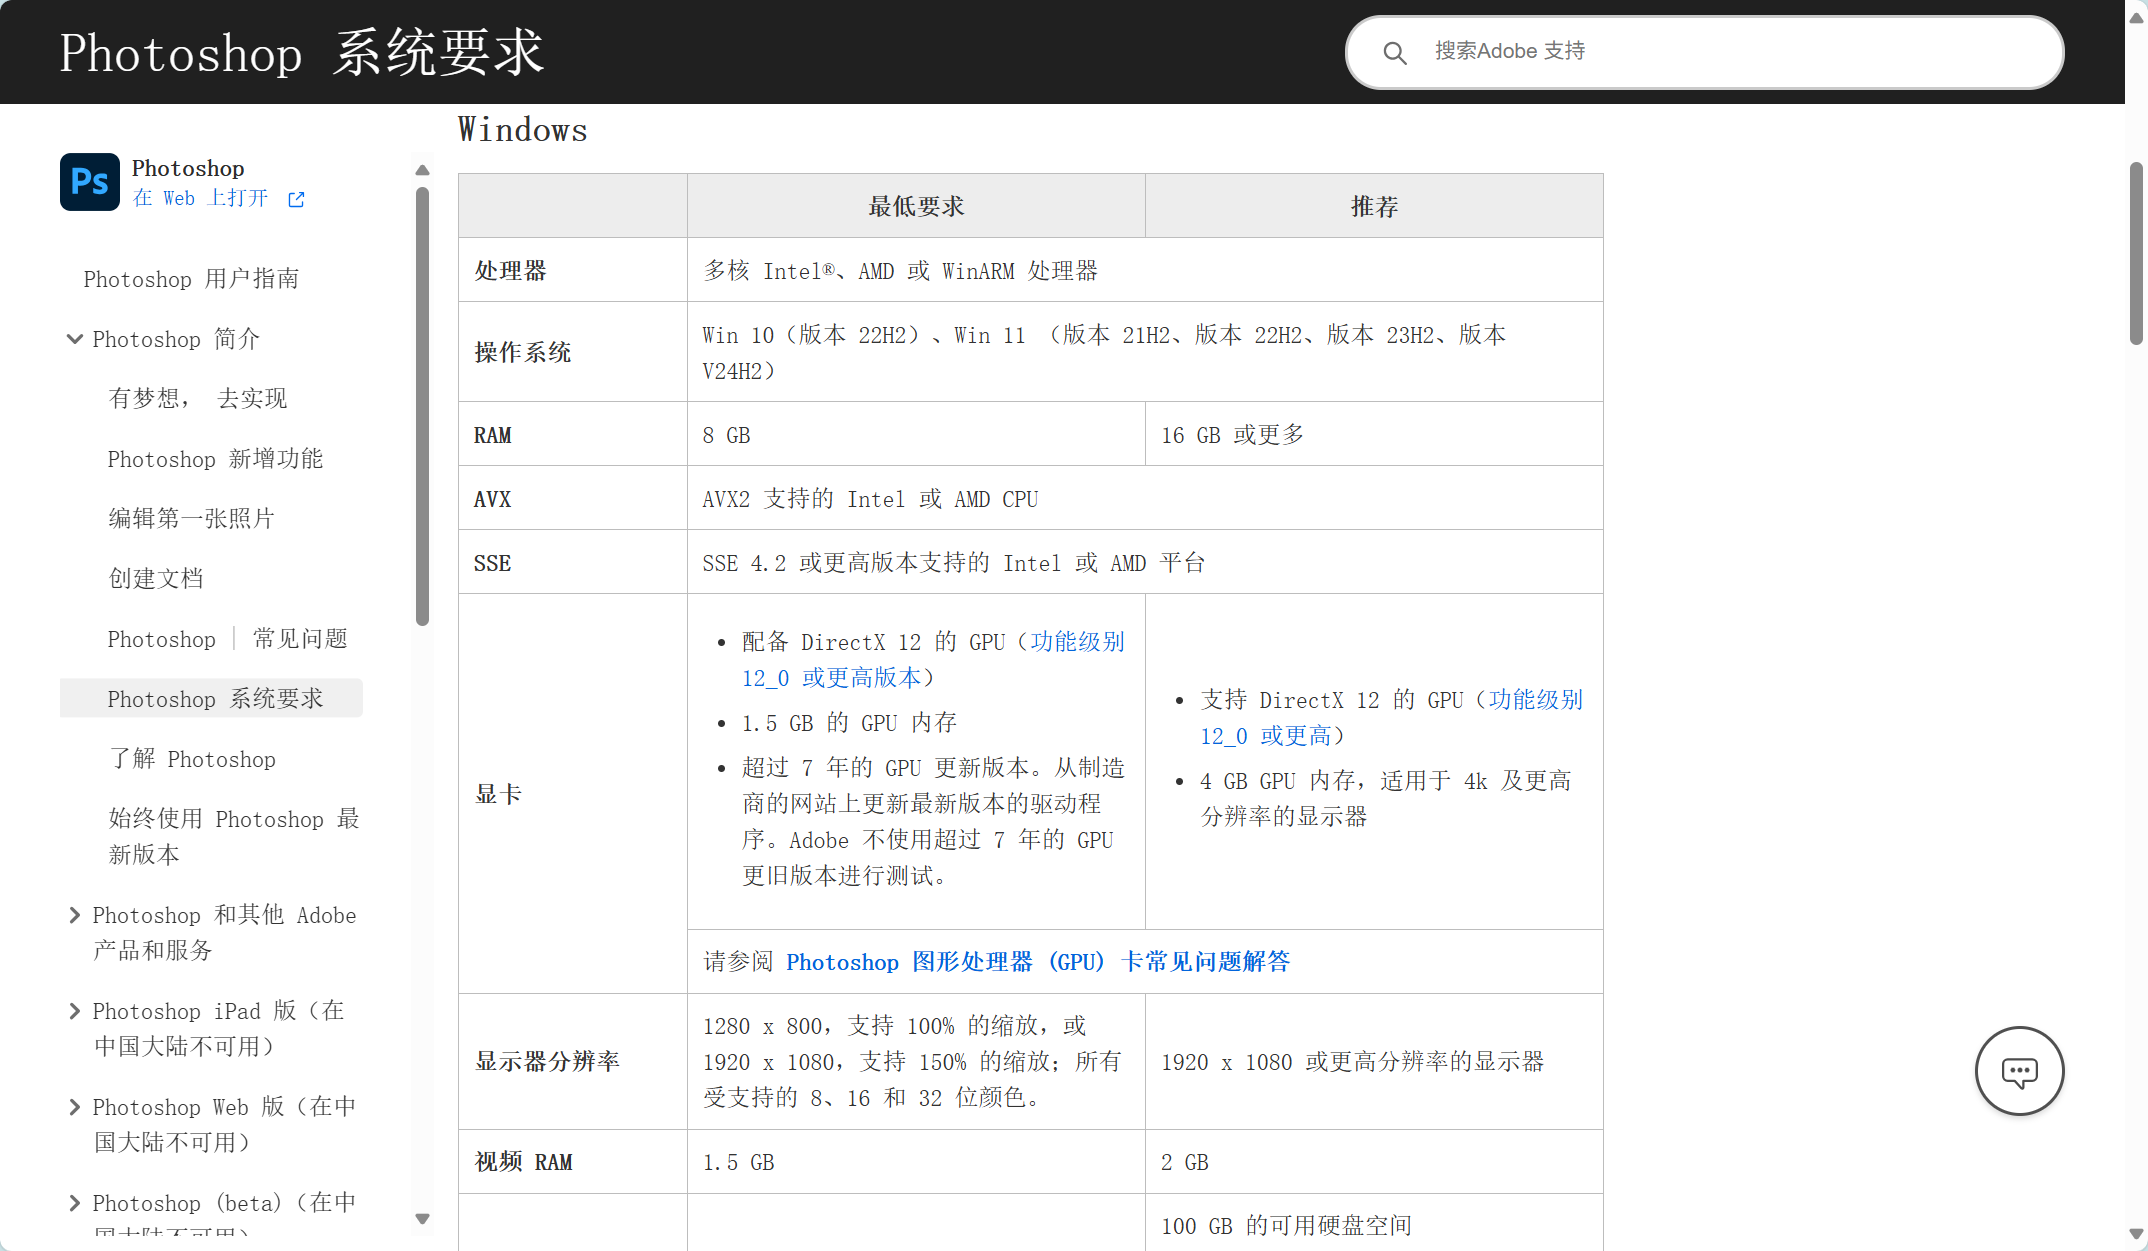
Task: Click the 16 GB 或更多 cell
Action: 1374,434
